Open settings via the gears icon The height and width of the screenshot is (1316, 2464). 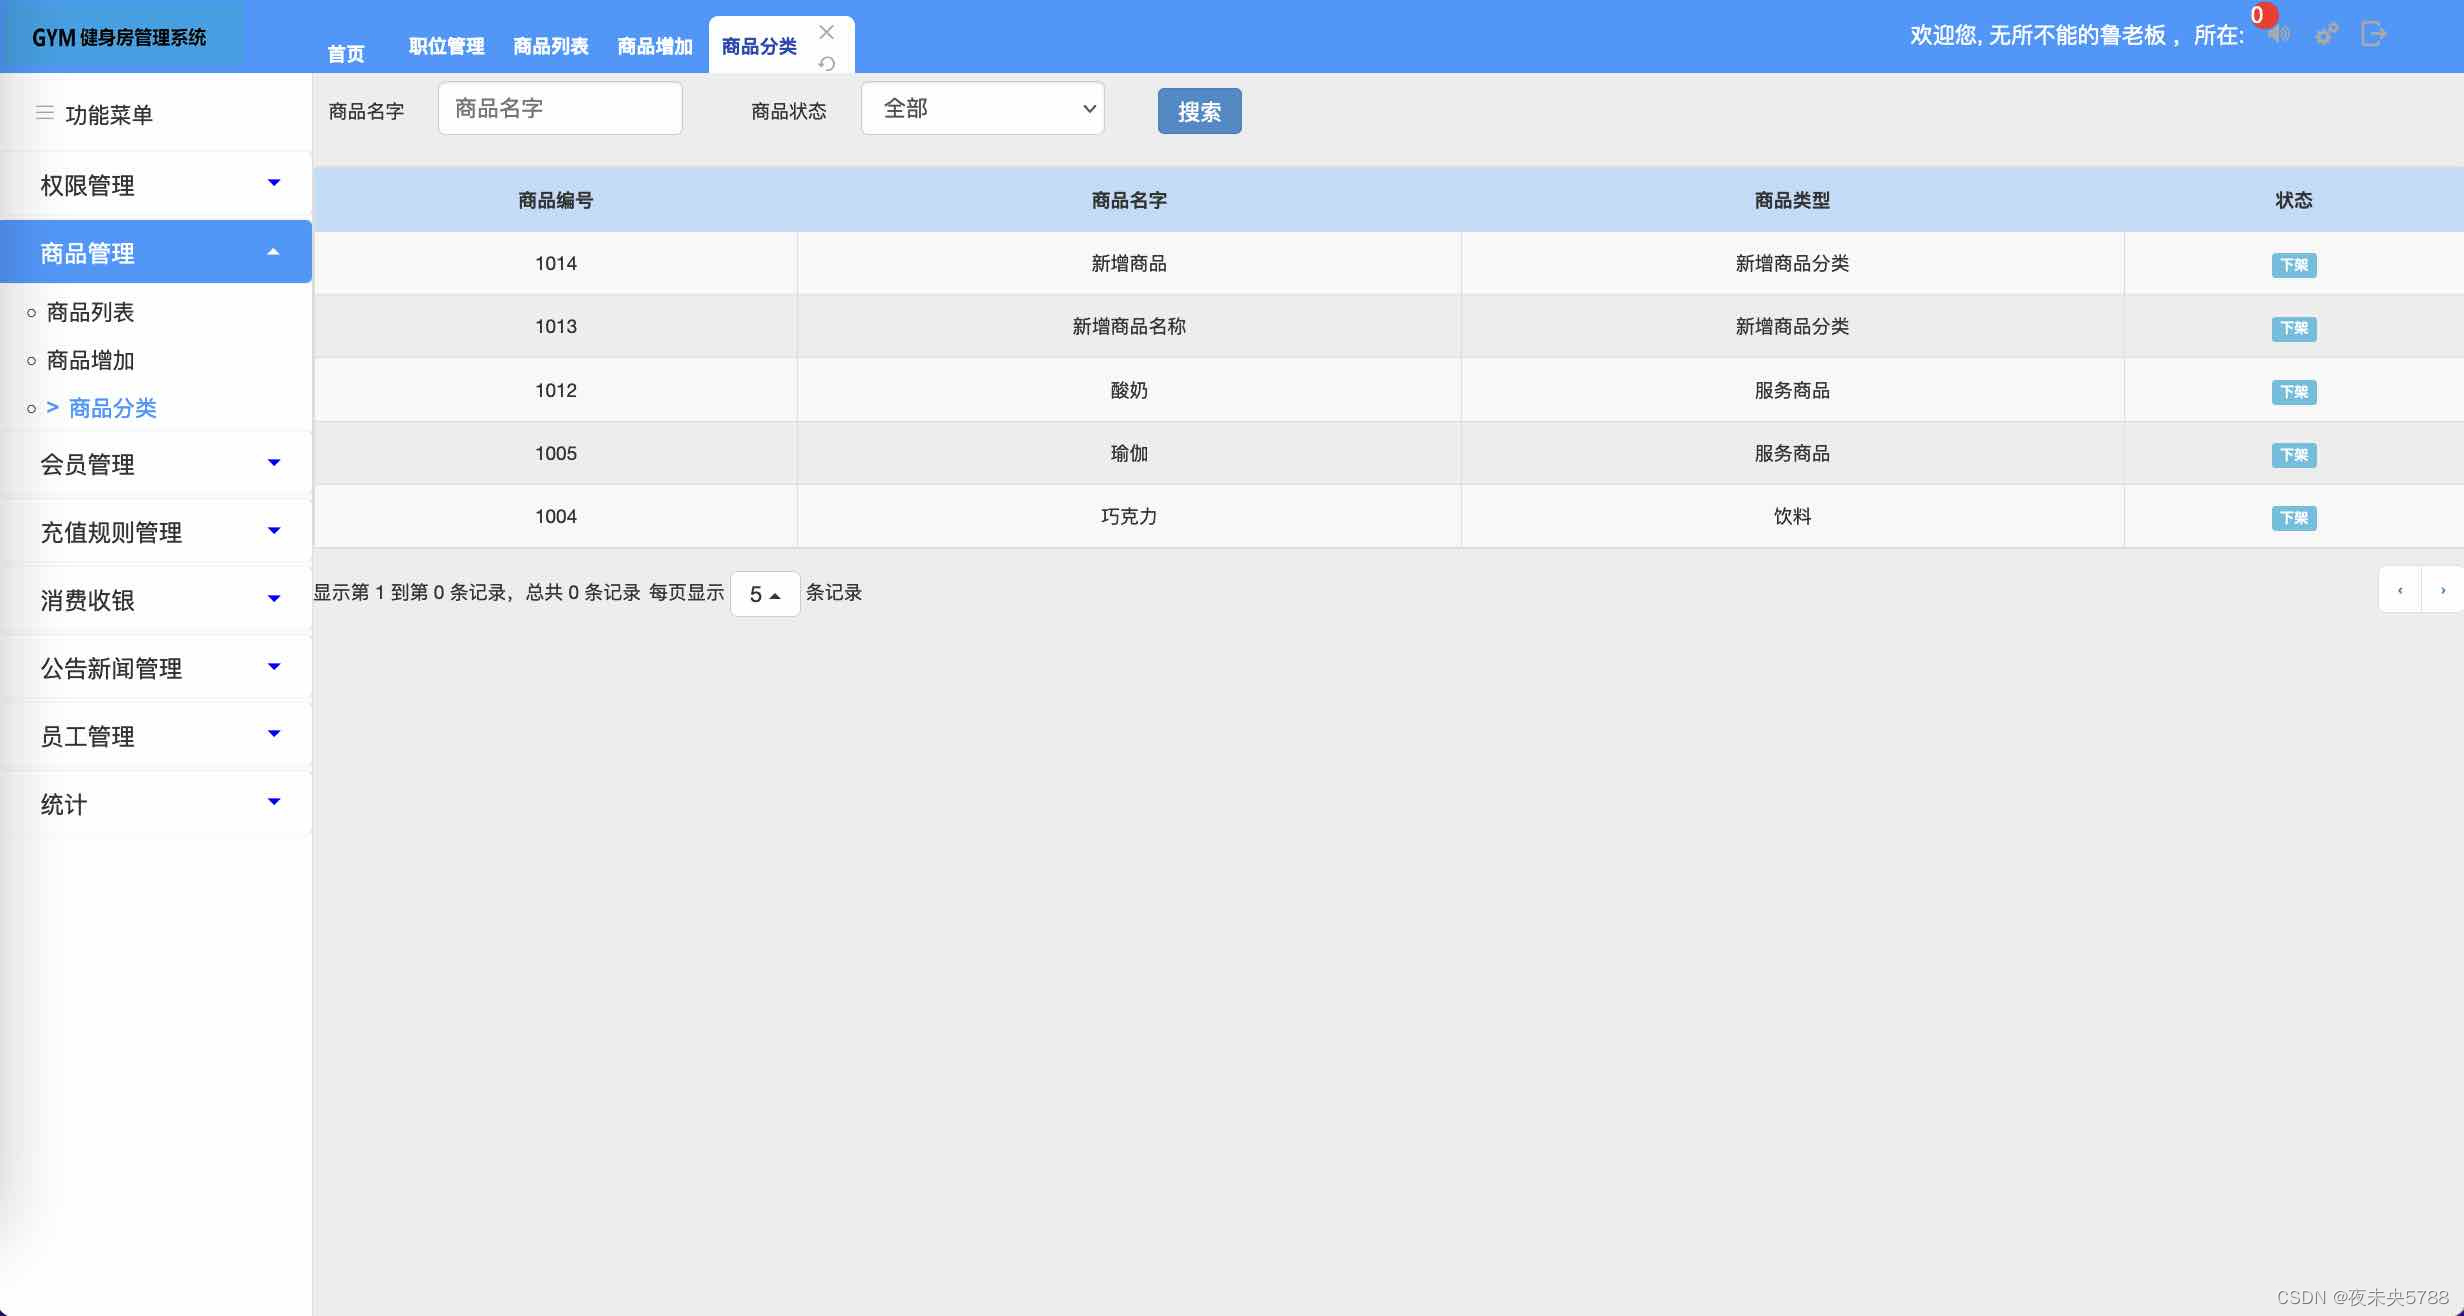point(2327,35)
